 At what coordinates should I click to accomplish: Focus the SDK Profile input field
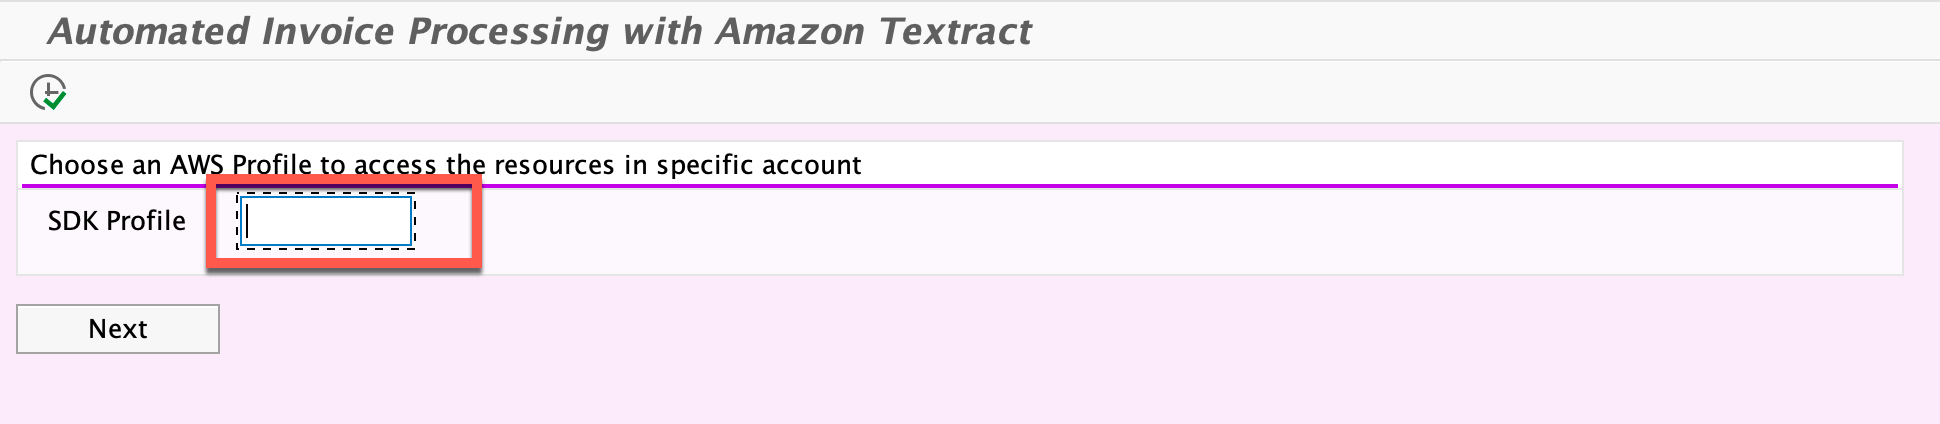326,222
